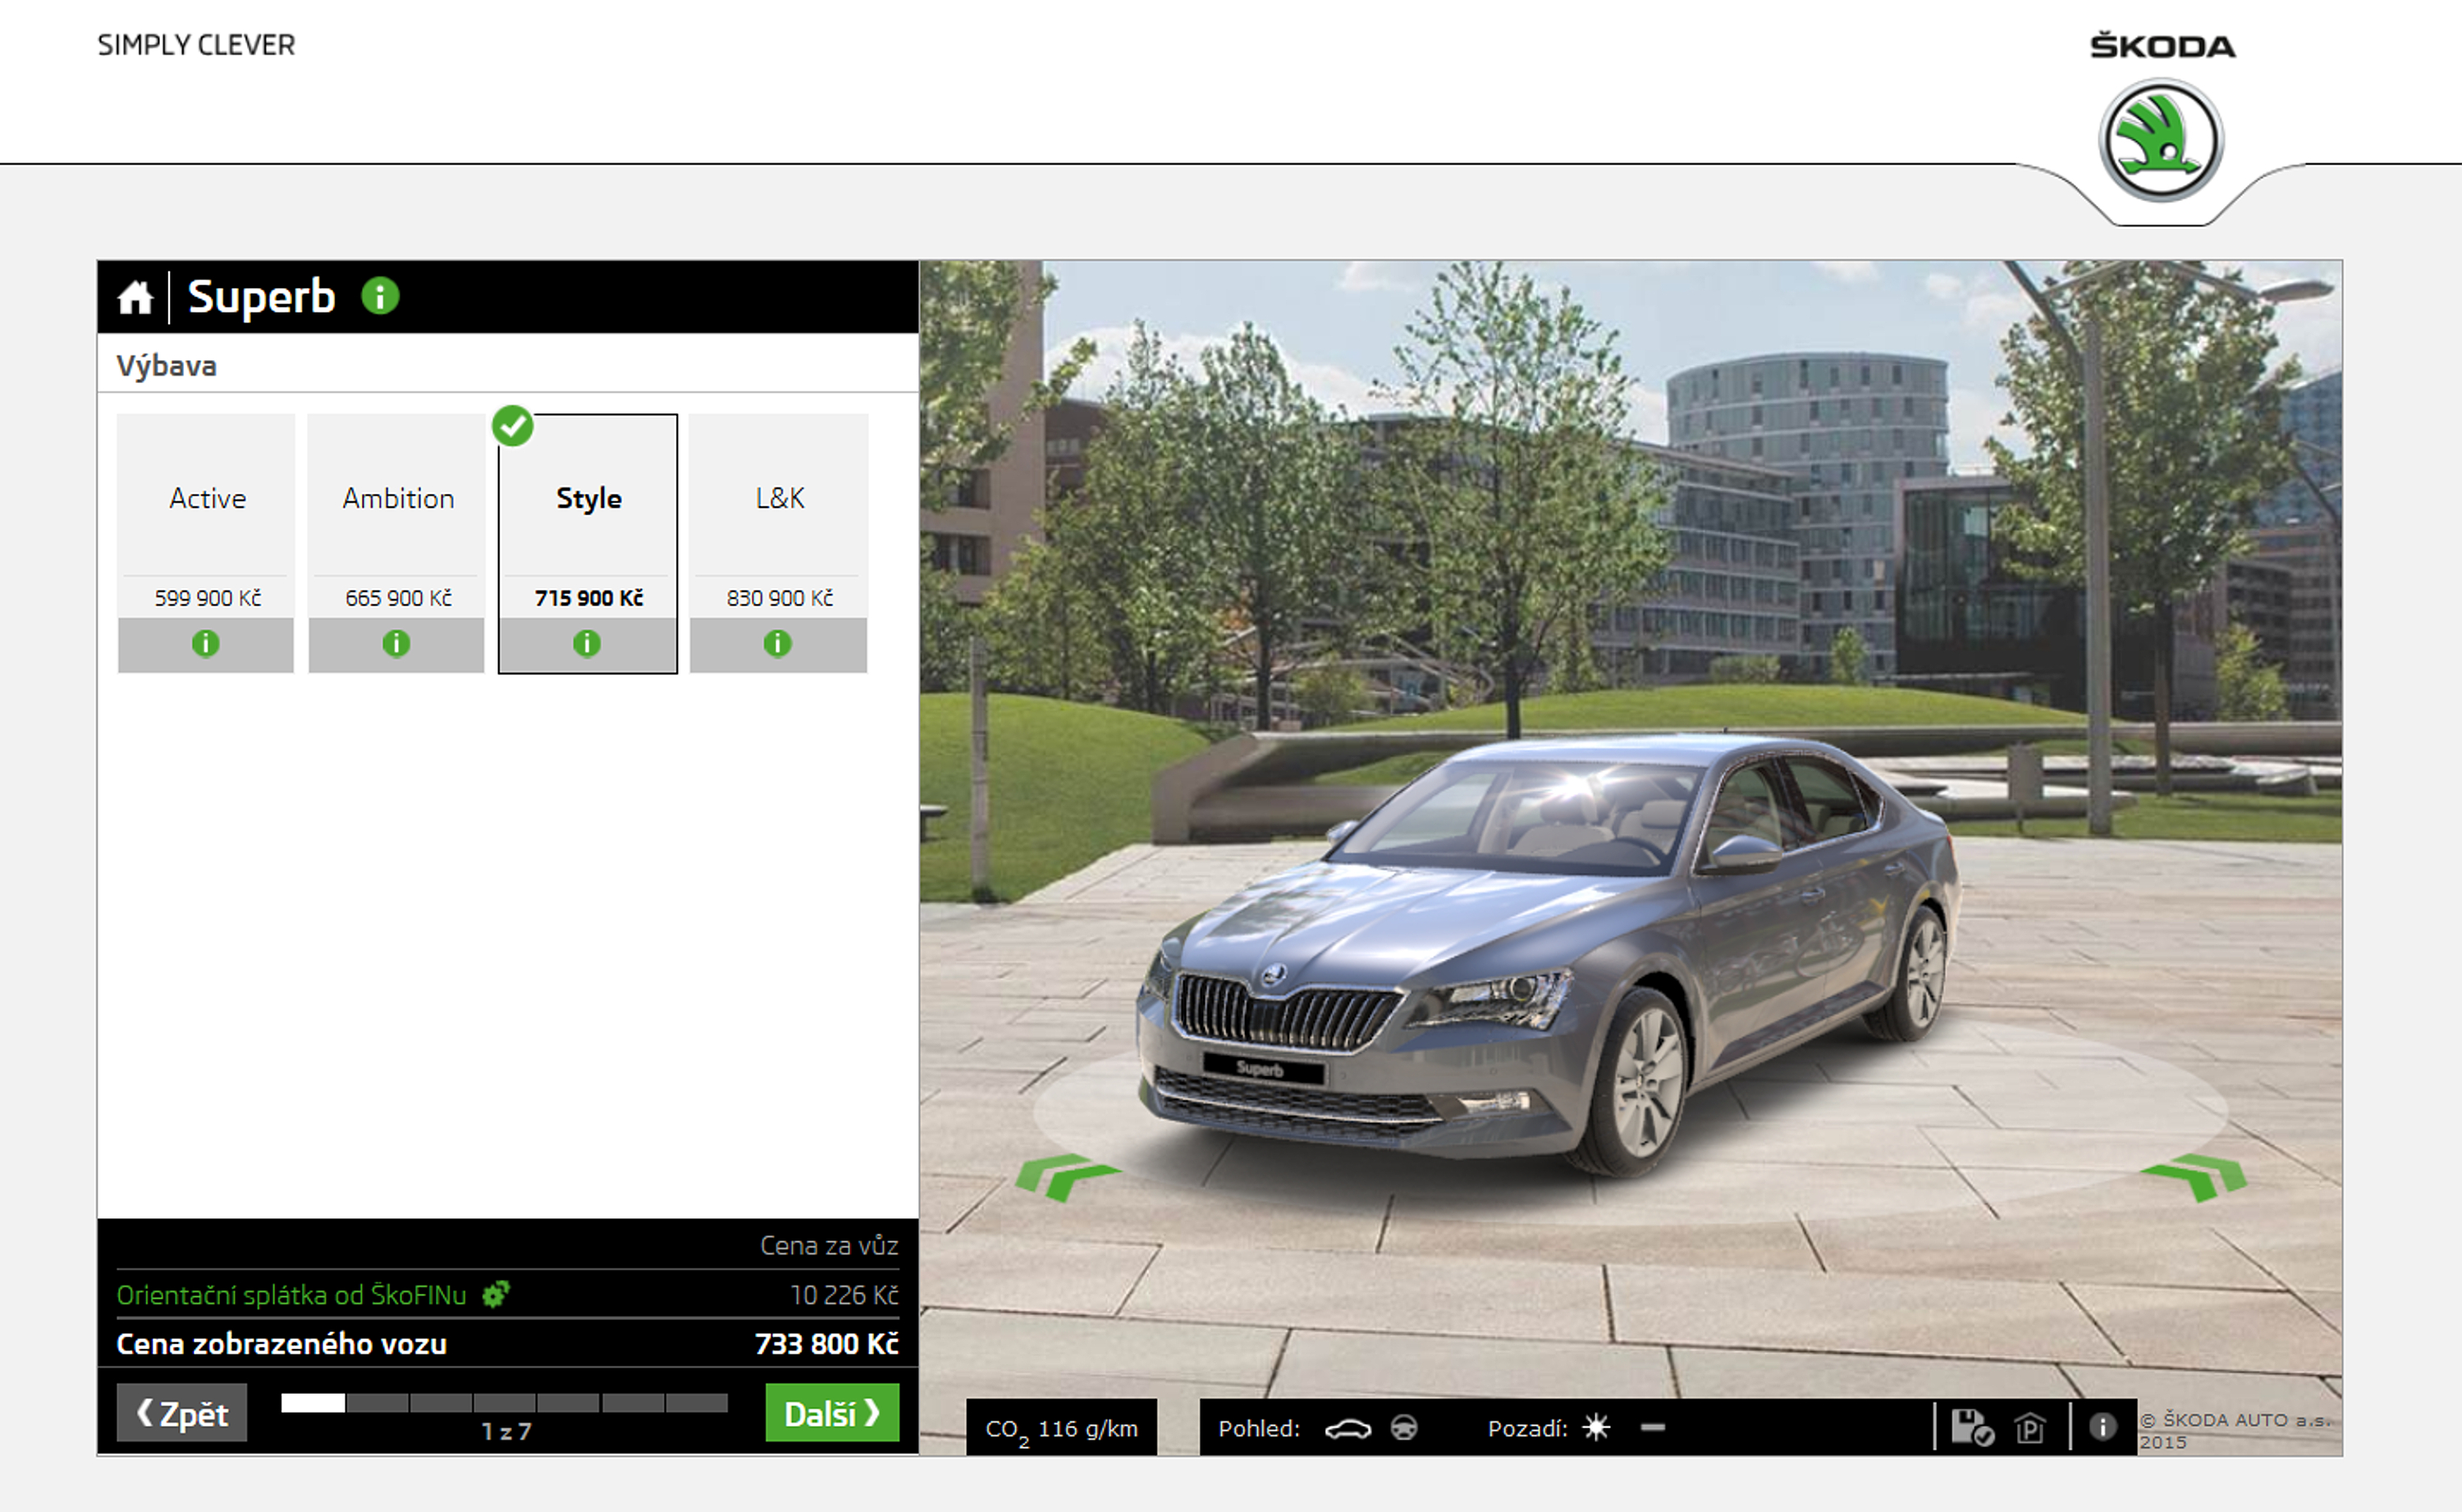Select the L&K trim card
Screen dimensions: 2462x1512
pyautogui.click(x=778, y=543)
